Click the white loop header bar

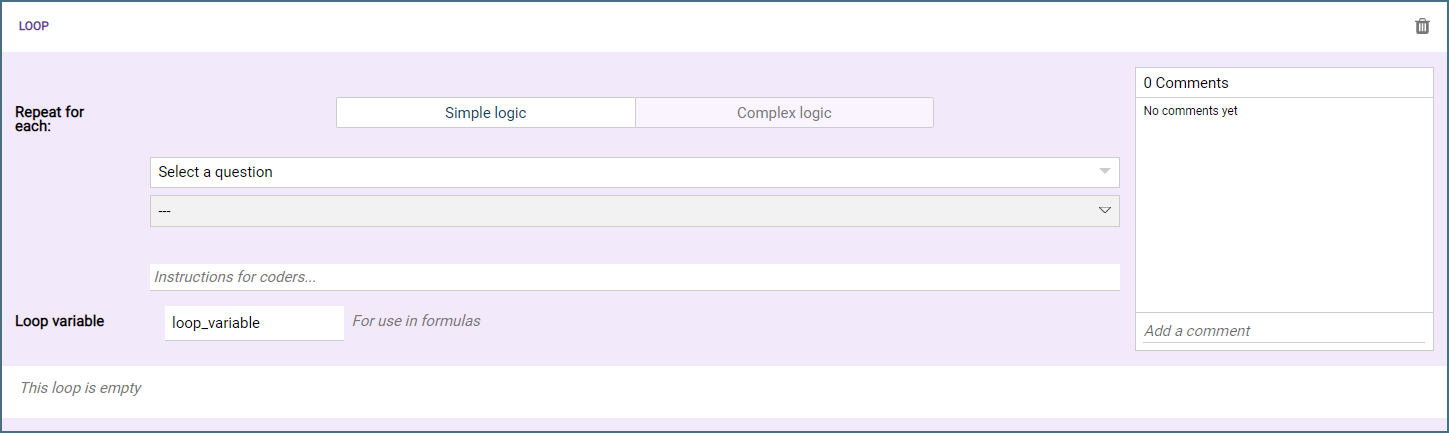pyautogui.click(x=700, y=27)
